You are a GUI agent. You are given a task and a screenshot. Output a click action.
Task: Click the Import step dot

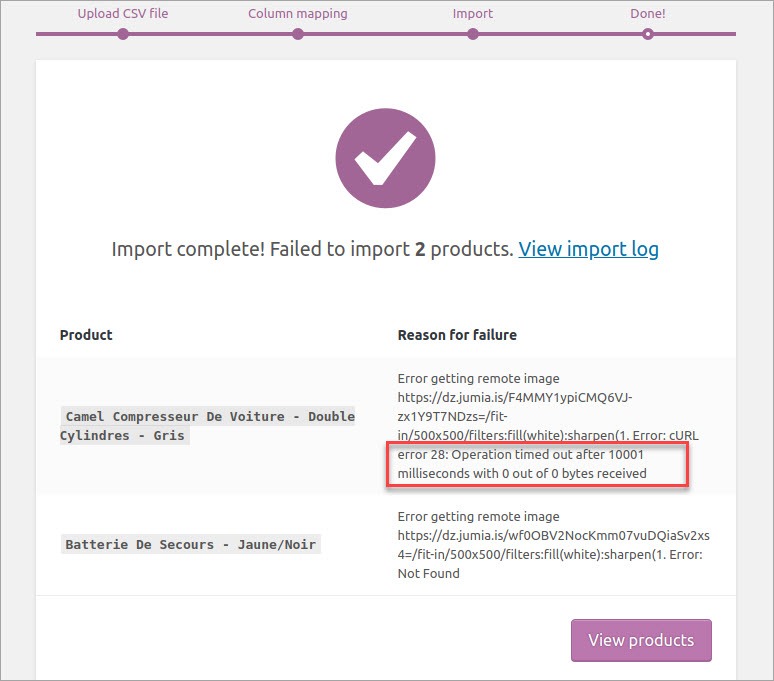(473, 34)
